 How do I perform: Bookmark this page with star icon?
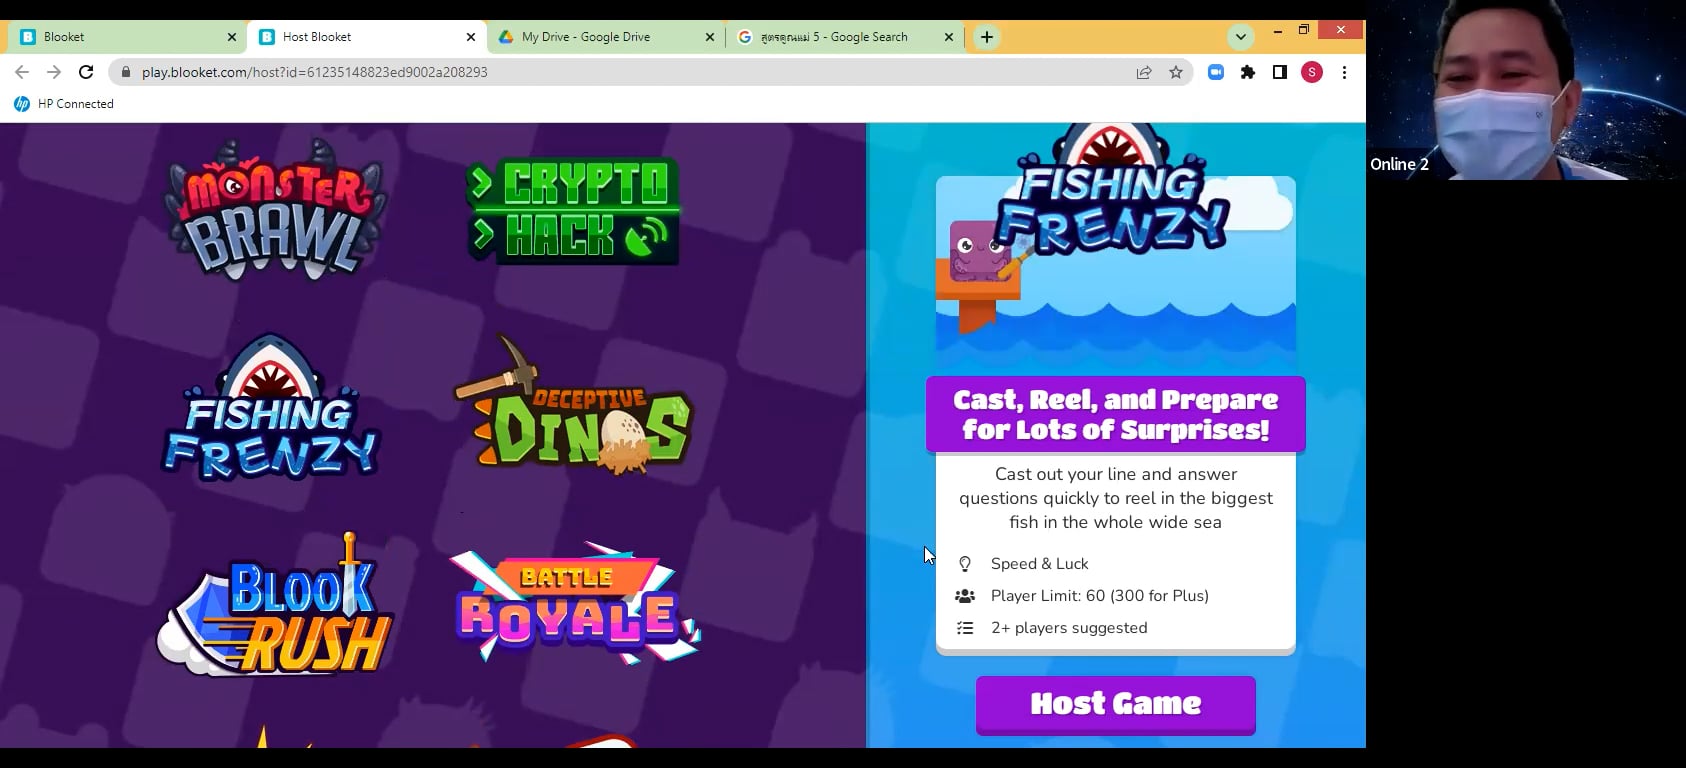[1176, 72]
